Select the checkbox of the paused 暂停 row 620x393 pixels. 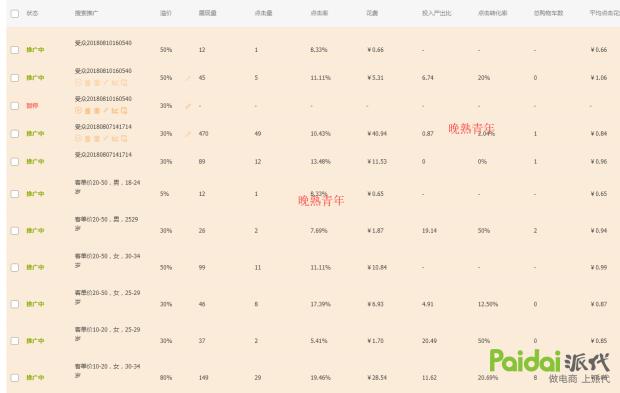(x=15, y=106)
